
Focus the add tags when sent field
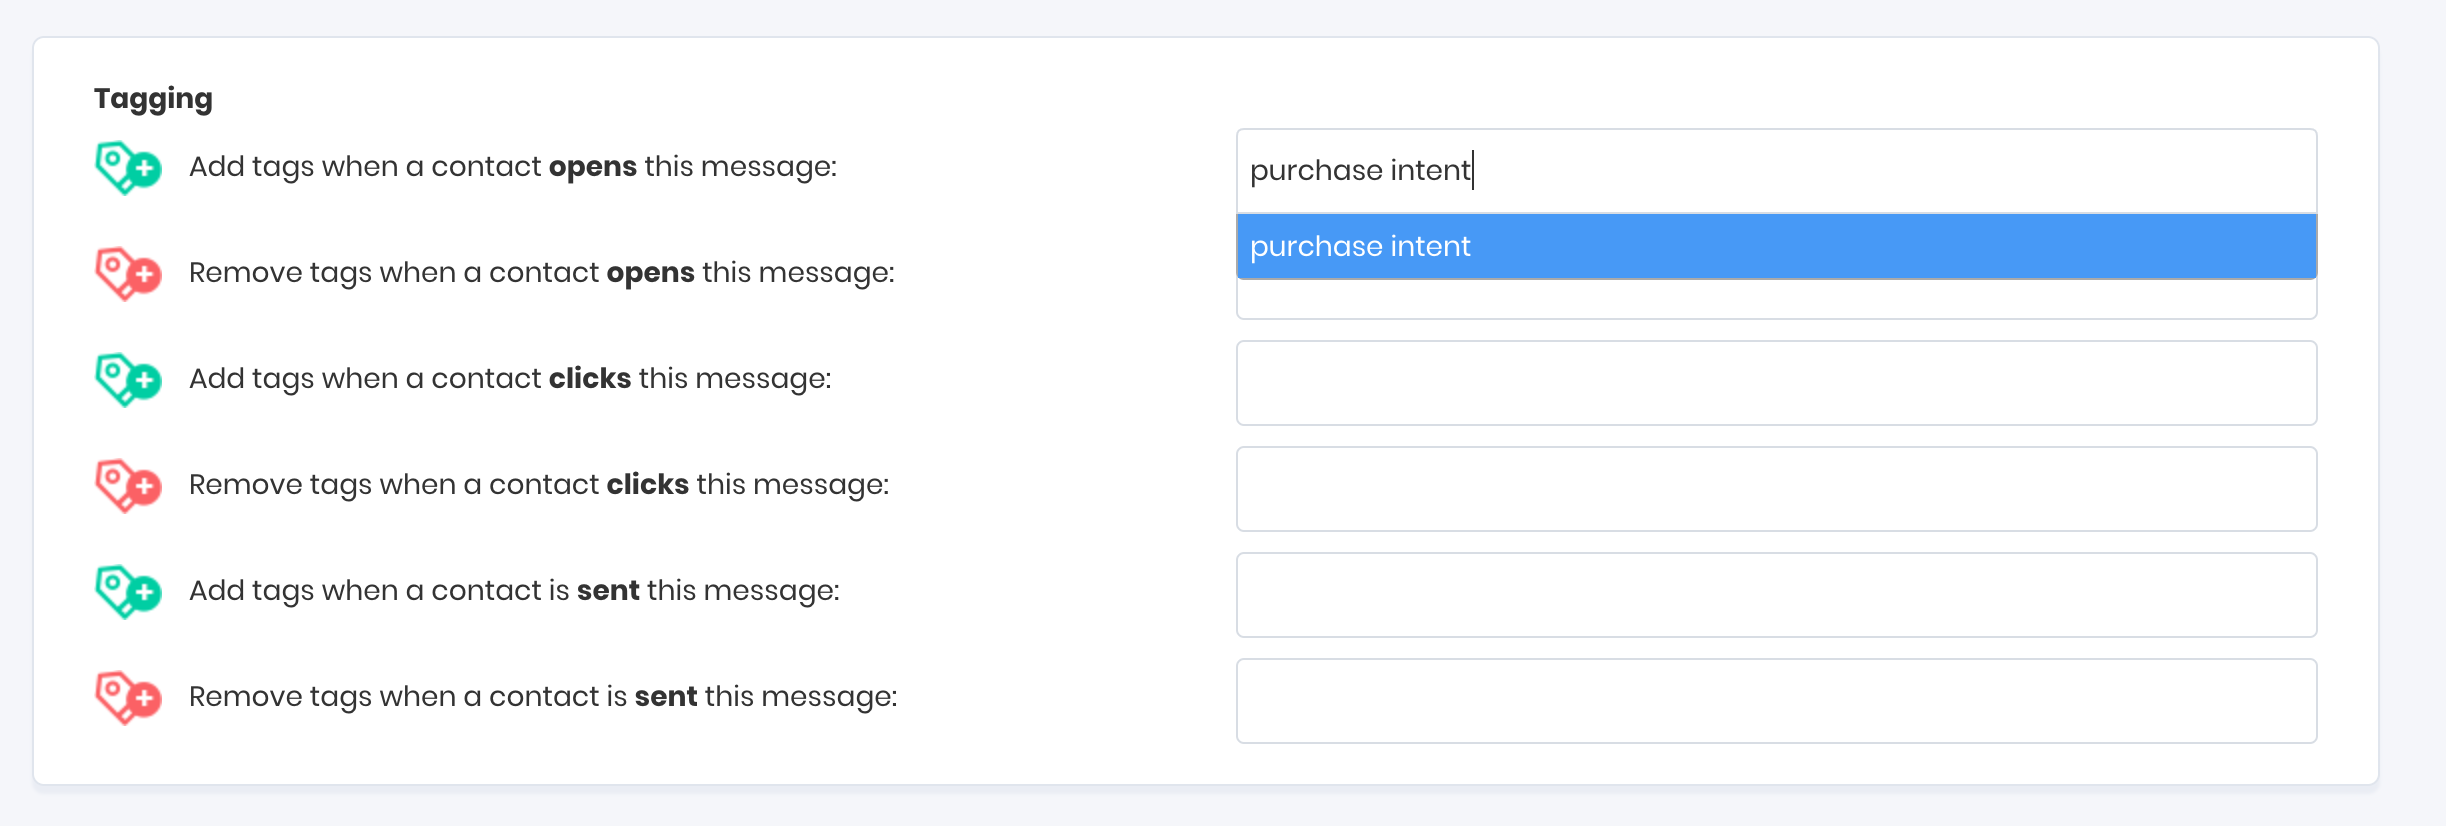1776,595
